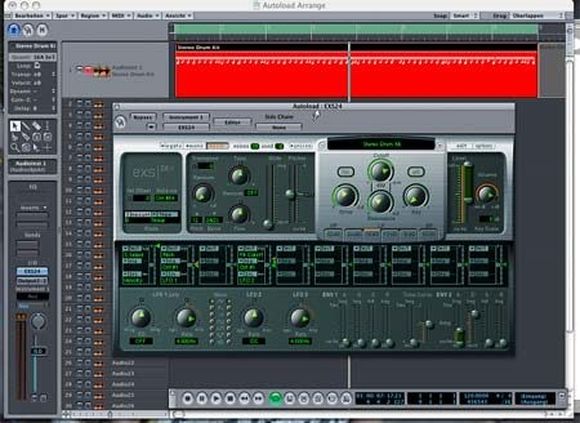Screen dimensions: 580x423
Task: Enable mono mode in EXS24
Action: pyautogui.click(x=194, y=146)
